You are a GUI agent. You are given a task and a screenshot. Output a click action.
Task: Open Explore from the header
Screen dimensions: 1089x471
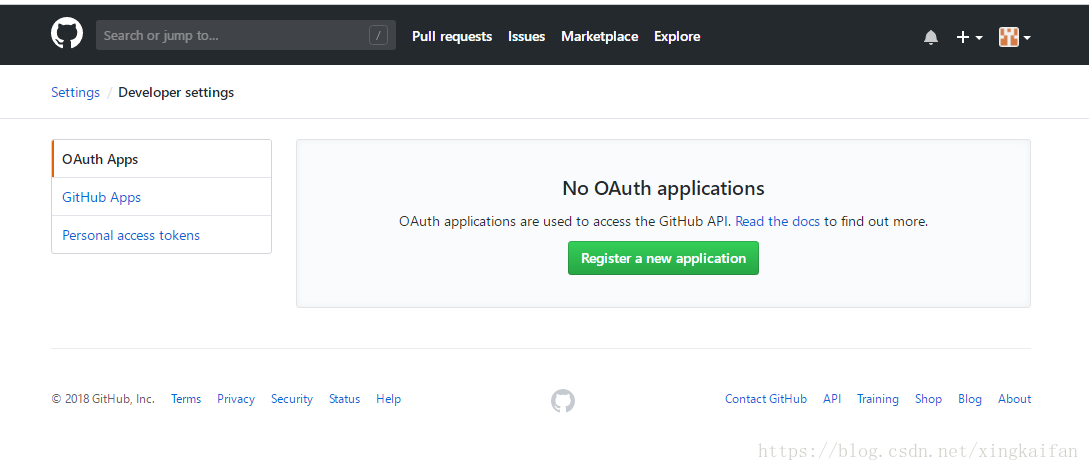point(677,36)
